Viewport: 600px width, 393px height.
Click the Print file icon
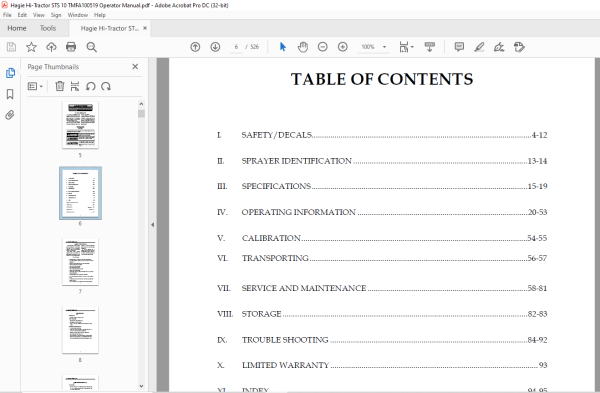pos(71,47)
